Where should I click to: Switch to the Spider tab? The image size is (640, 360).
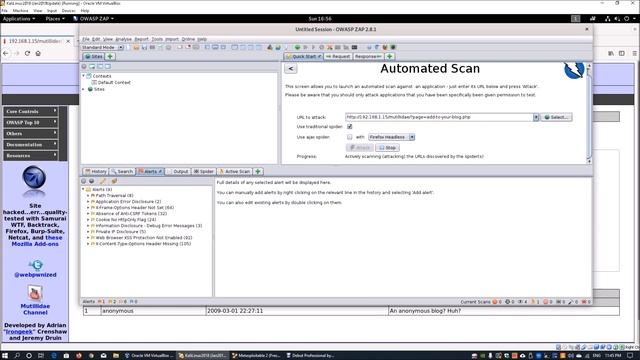[204, 171]
